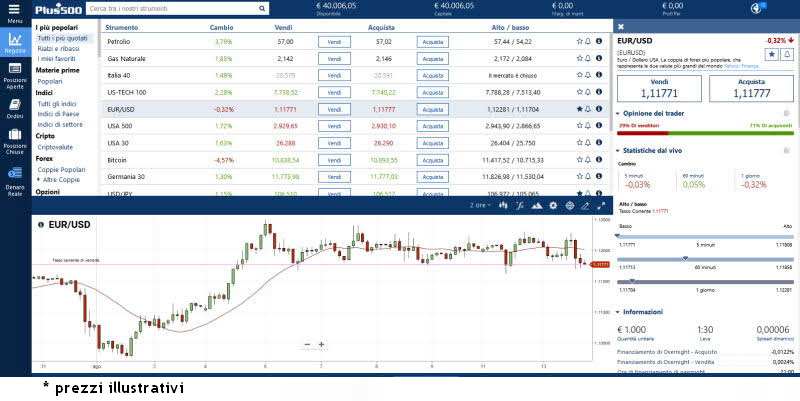Collapse the Informazioni section
The image size is (800, 401).
pyautogui.click(x=619, y=312)
